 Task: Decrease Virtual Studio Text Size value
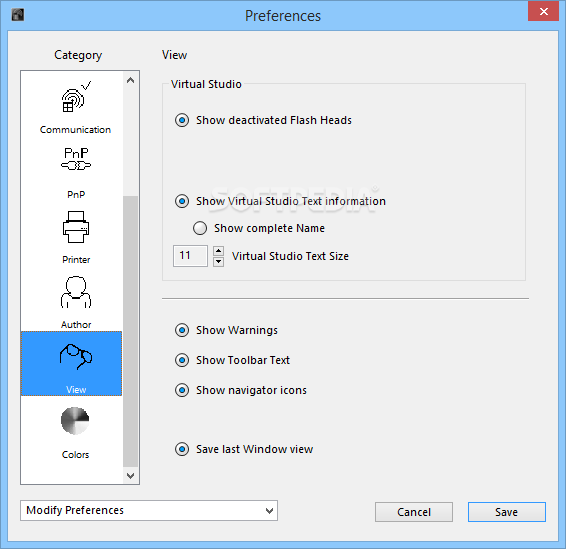tap(218, 261)
